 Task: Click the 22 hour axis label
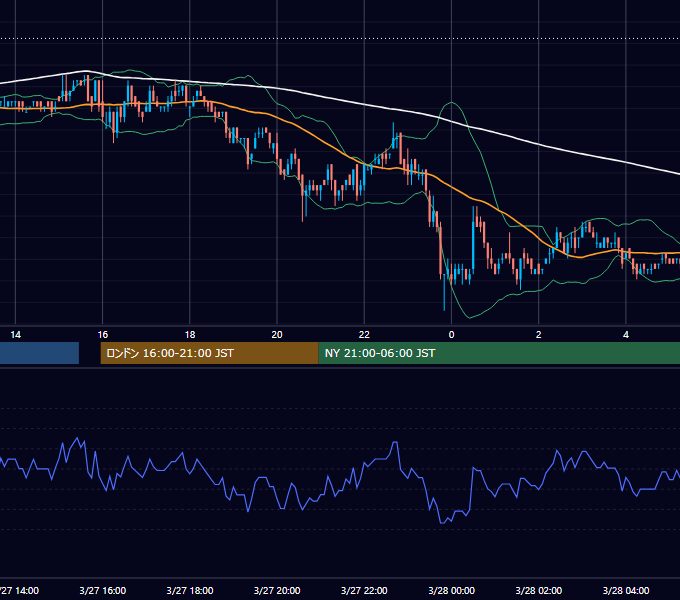pyautogui.click(x=364, y=335)
